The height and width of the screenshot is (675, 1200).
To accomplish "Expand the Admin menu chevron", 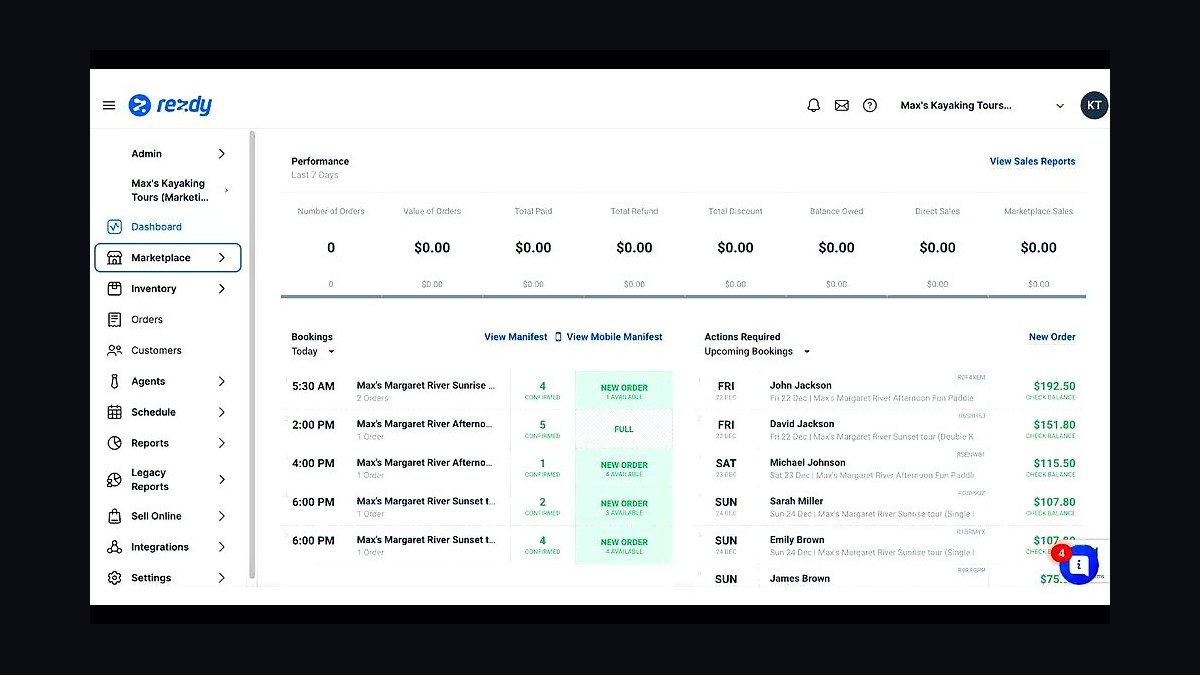I will click(221, 154).
